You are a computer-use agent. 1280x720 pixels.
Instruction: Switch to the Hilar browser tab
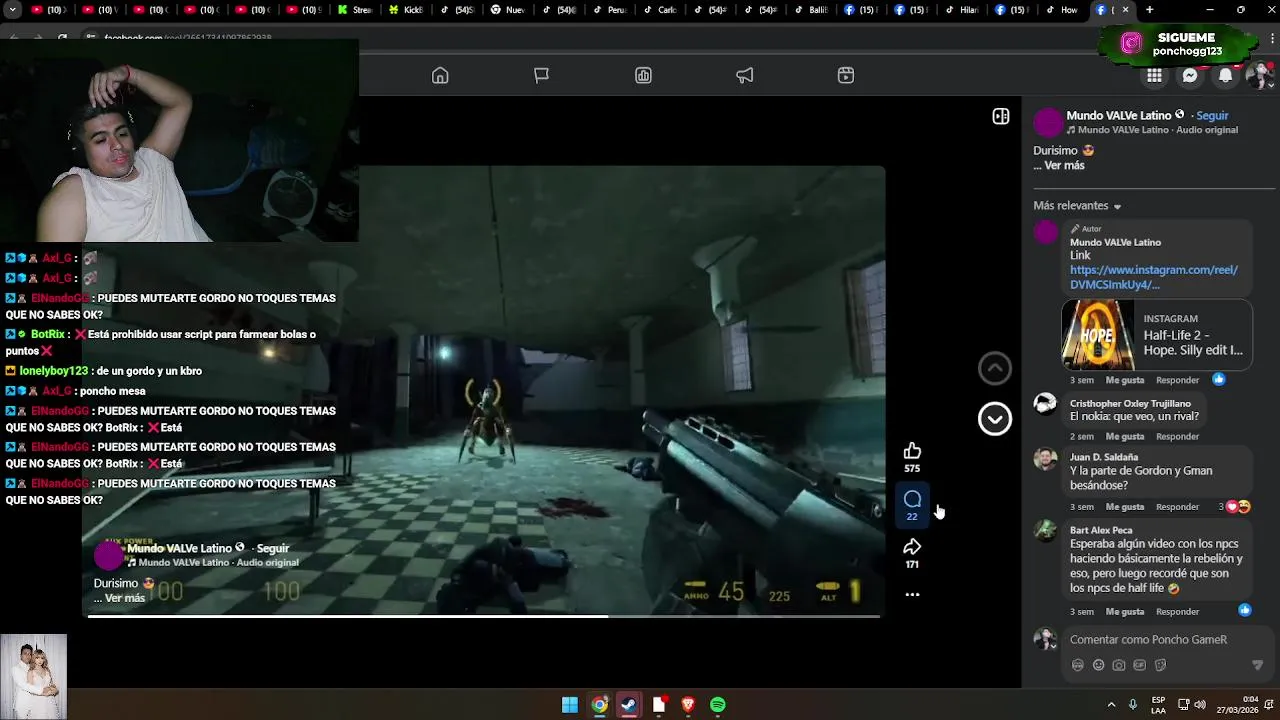(961, 10)
